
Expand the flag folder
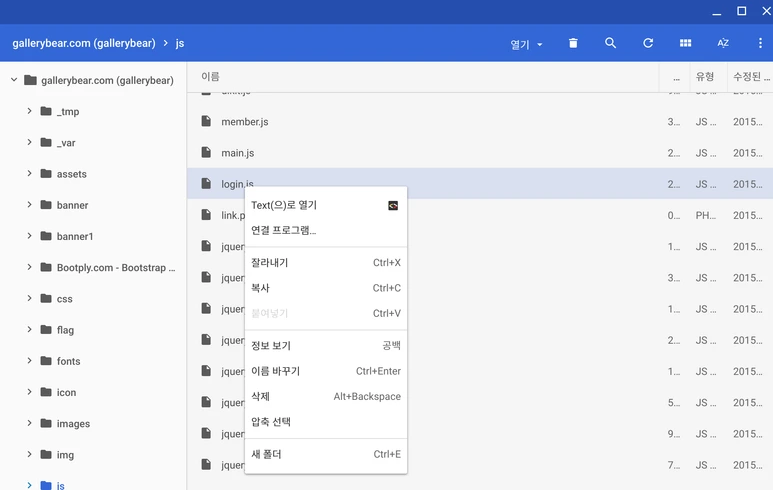30,330
